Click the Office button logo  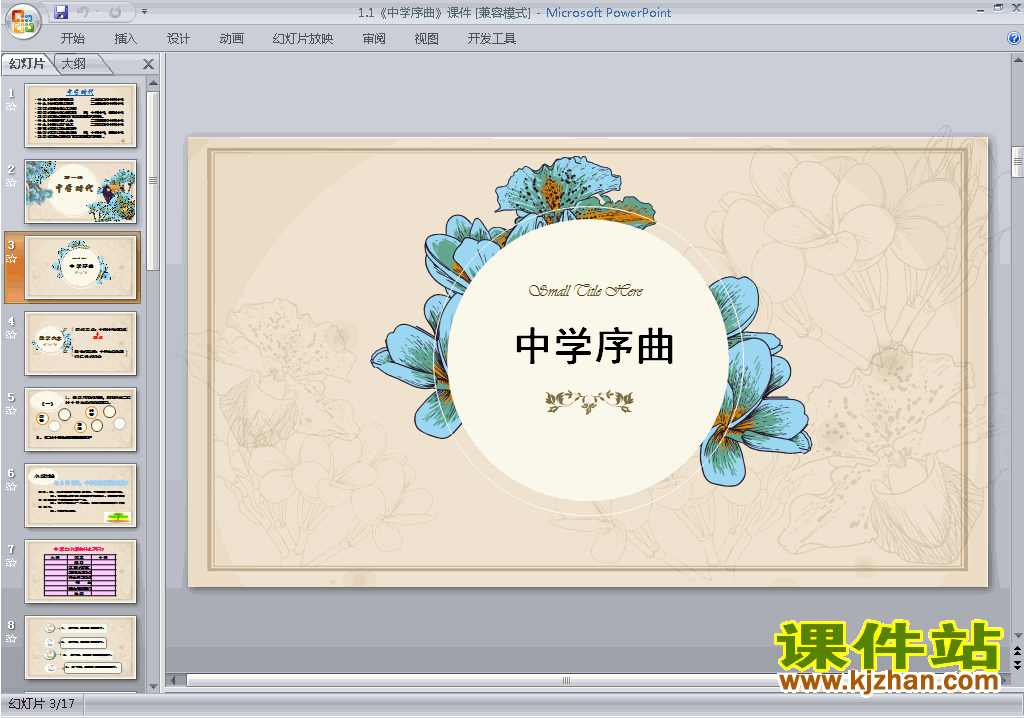(23, 22)
